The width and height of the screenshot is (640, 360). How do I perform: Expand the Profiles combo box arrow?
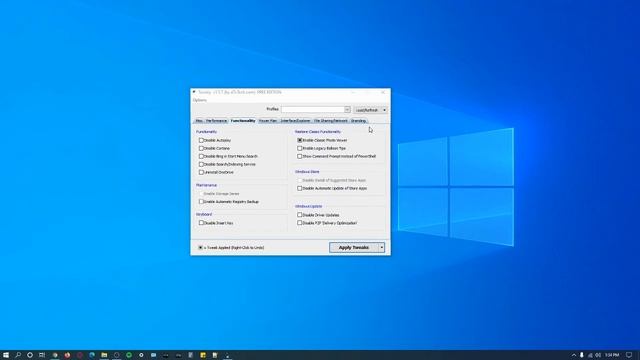pos(347,109)
